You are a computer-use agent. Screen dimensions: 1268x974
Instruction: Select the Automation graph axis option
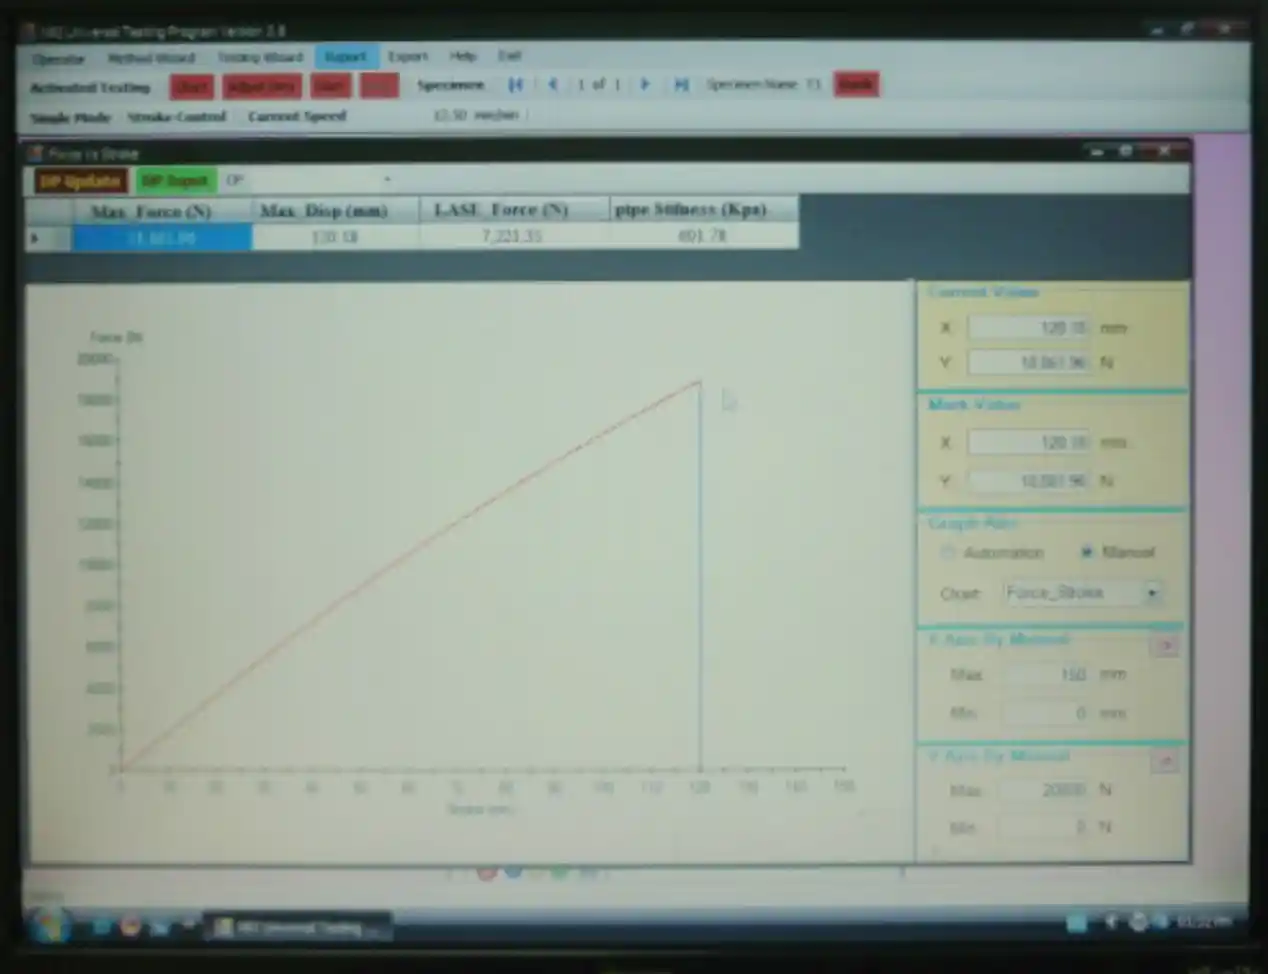[x=948, y=553]
